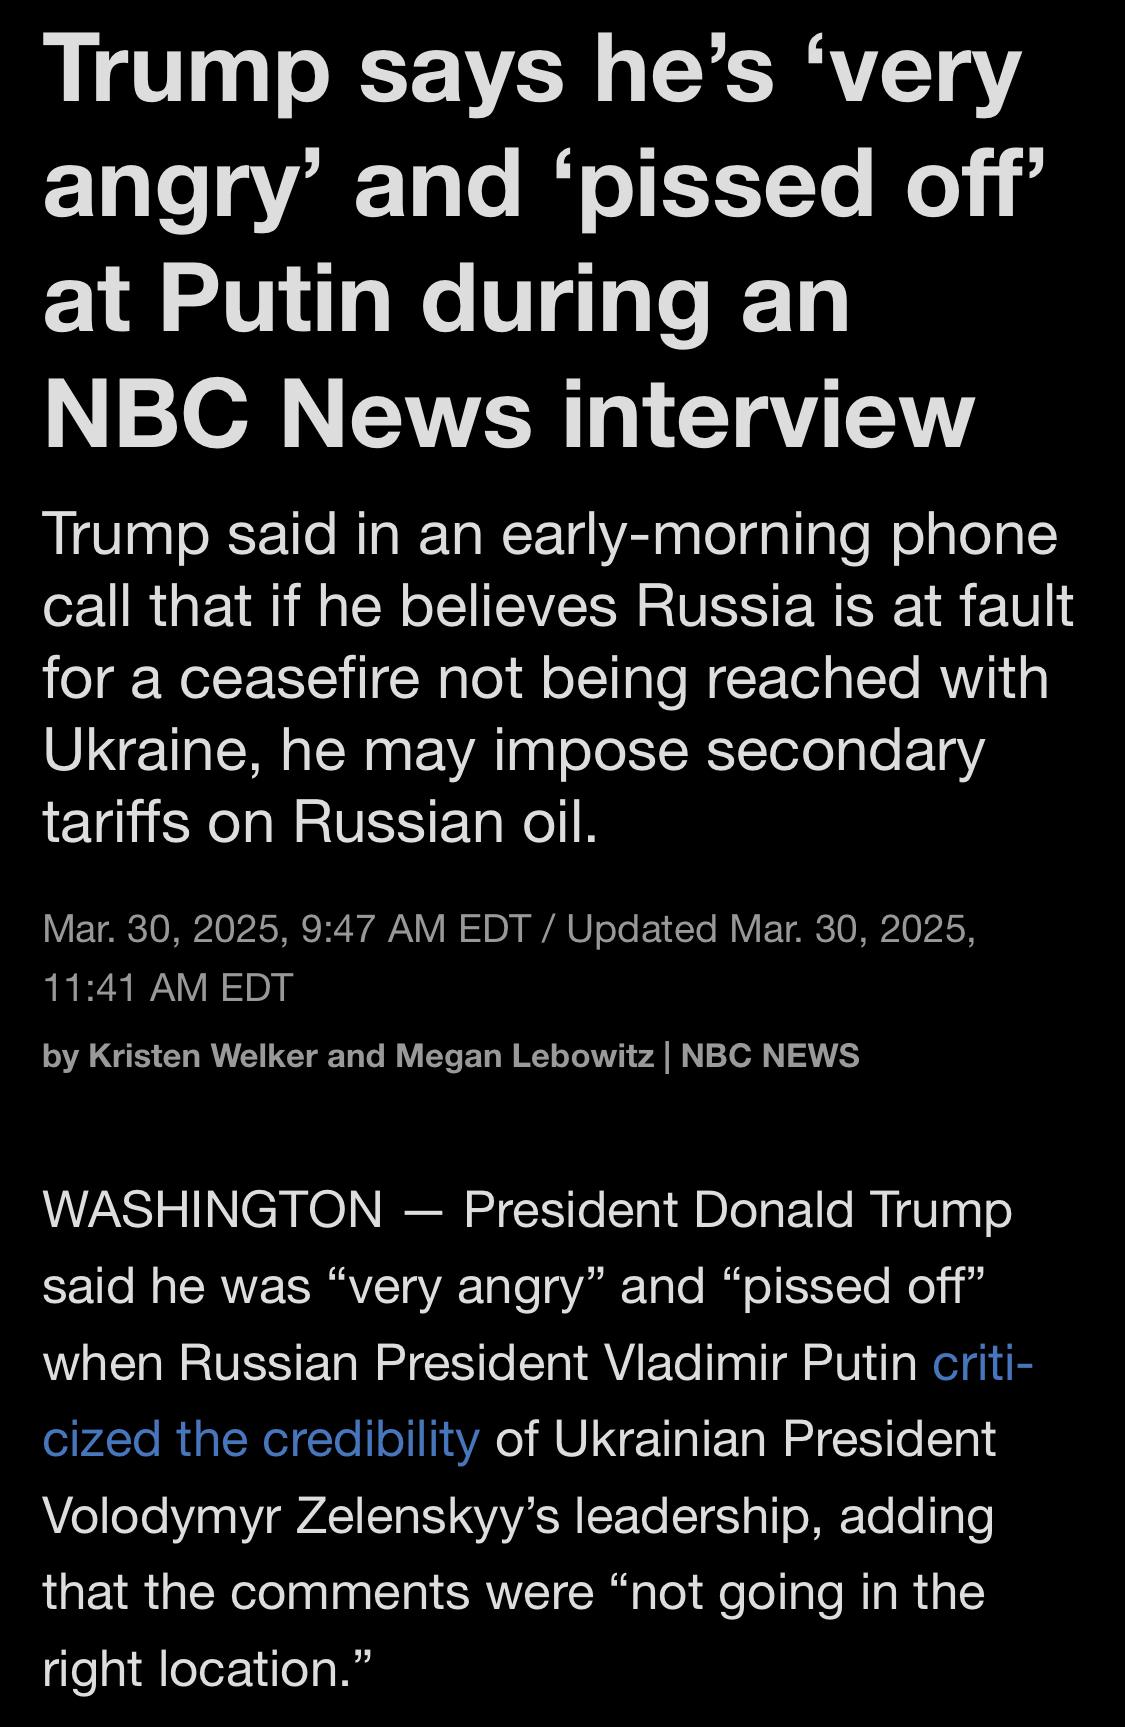Click the Mar. 30, 9:47 AM publish timestamp
This screenshot has height=1727, width=1125.
tap(286, 929)
